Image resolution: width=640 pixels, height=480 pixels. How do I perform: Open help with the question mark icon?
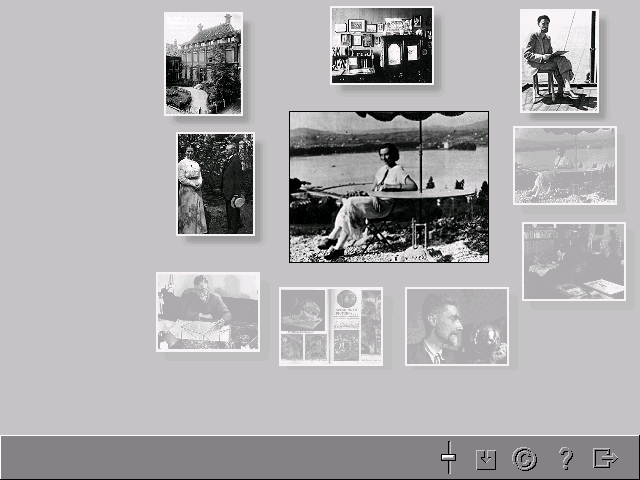[x=566, y=459]
